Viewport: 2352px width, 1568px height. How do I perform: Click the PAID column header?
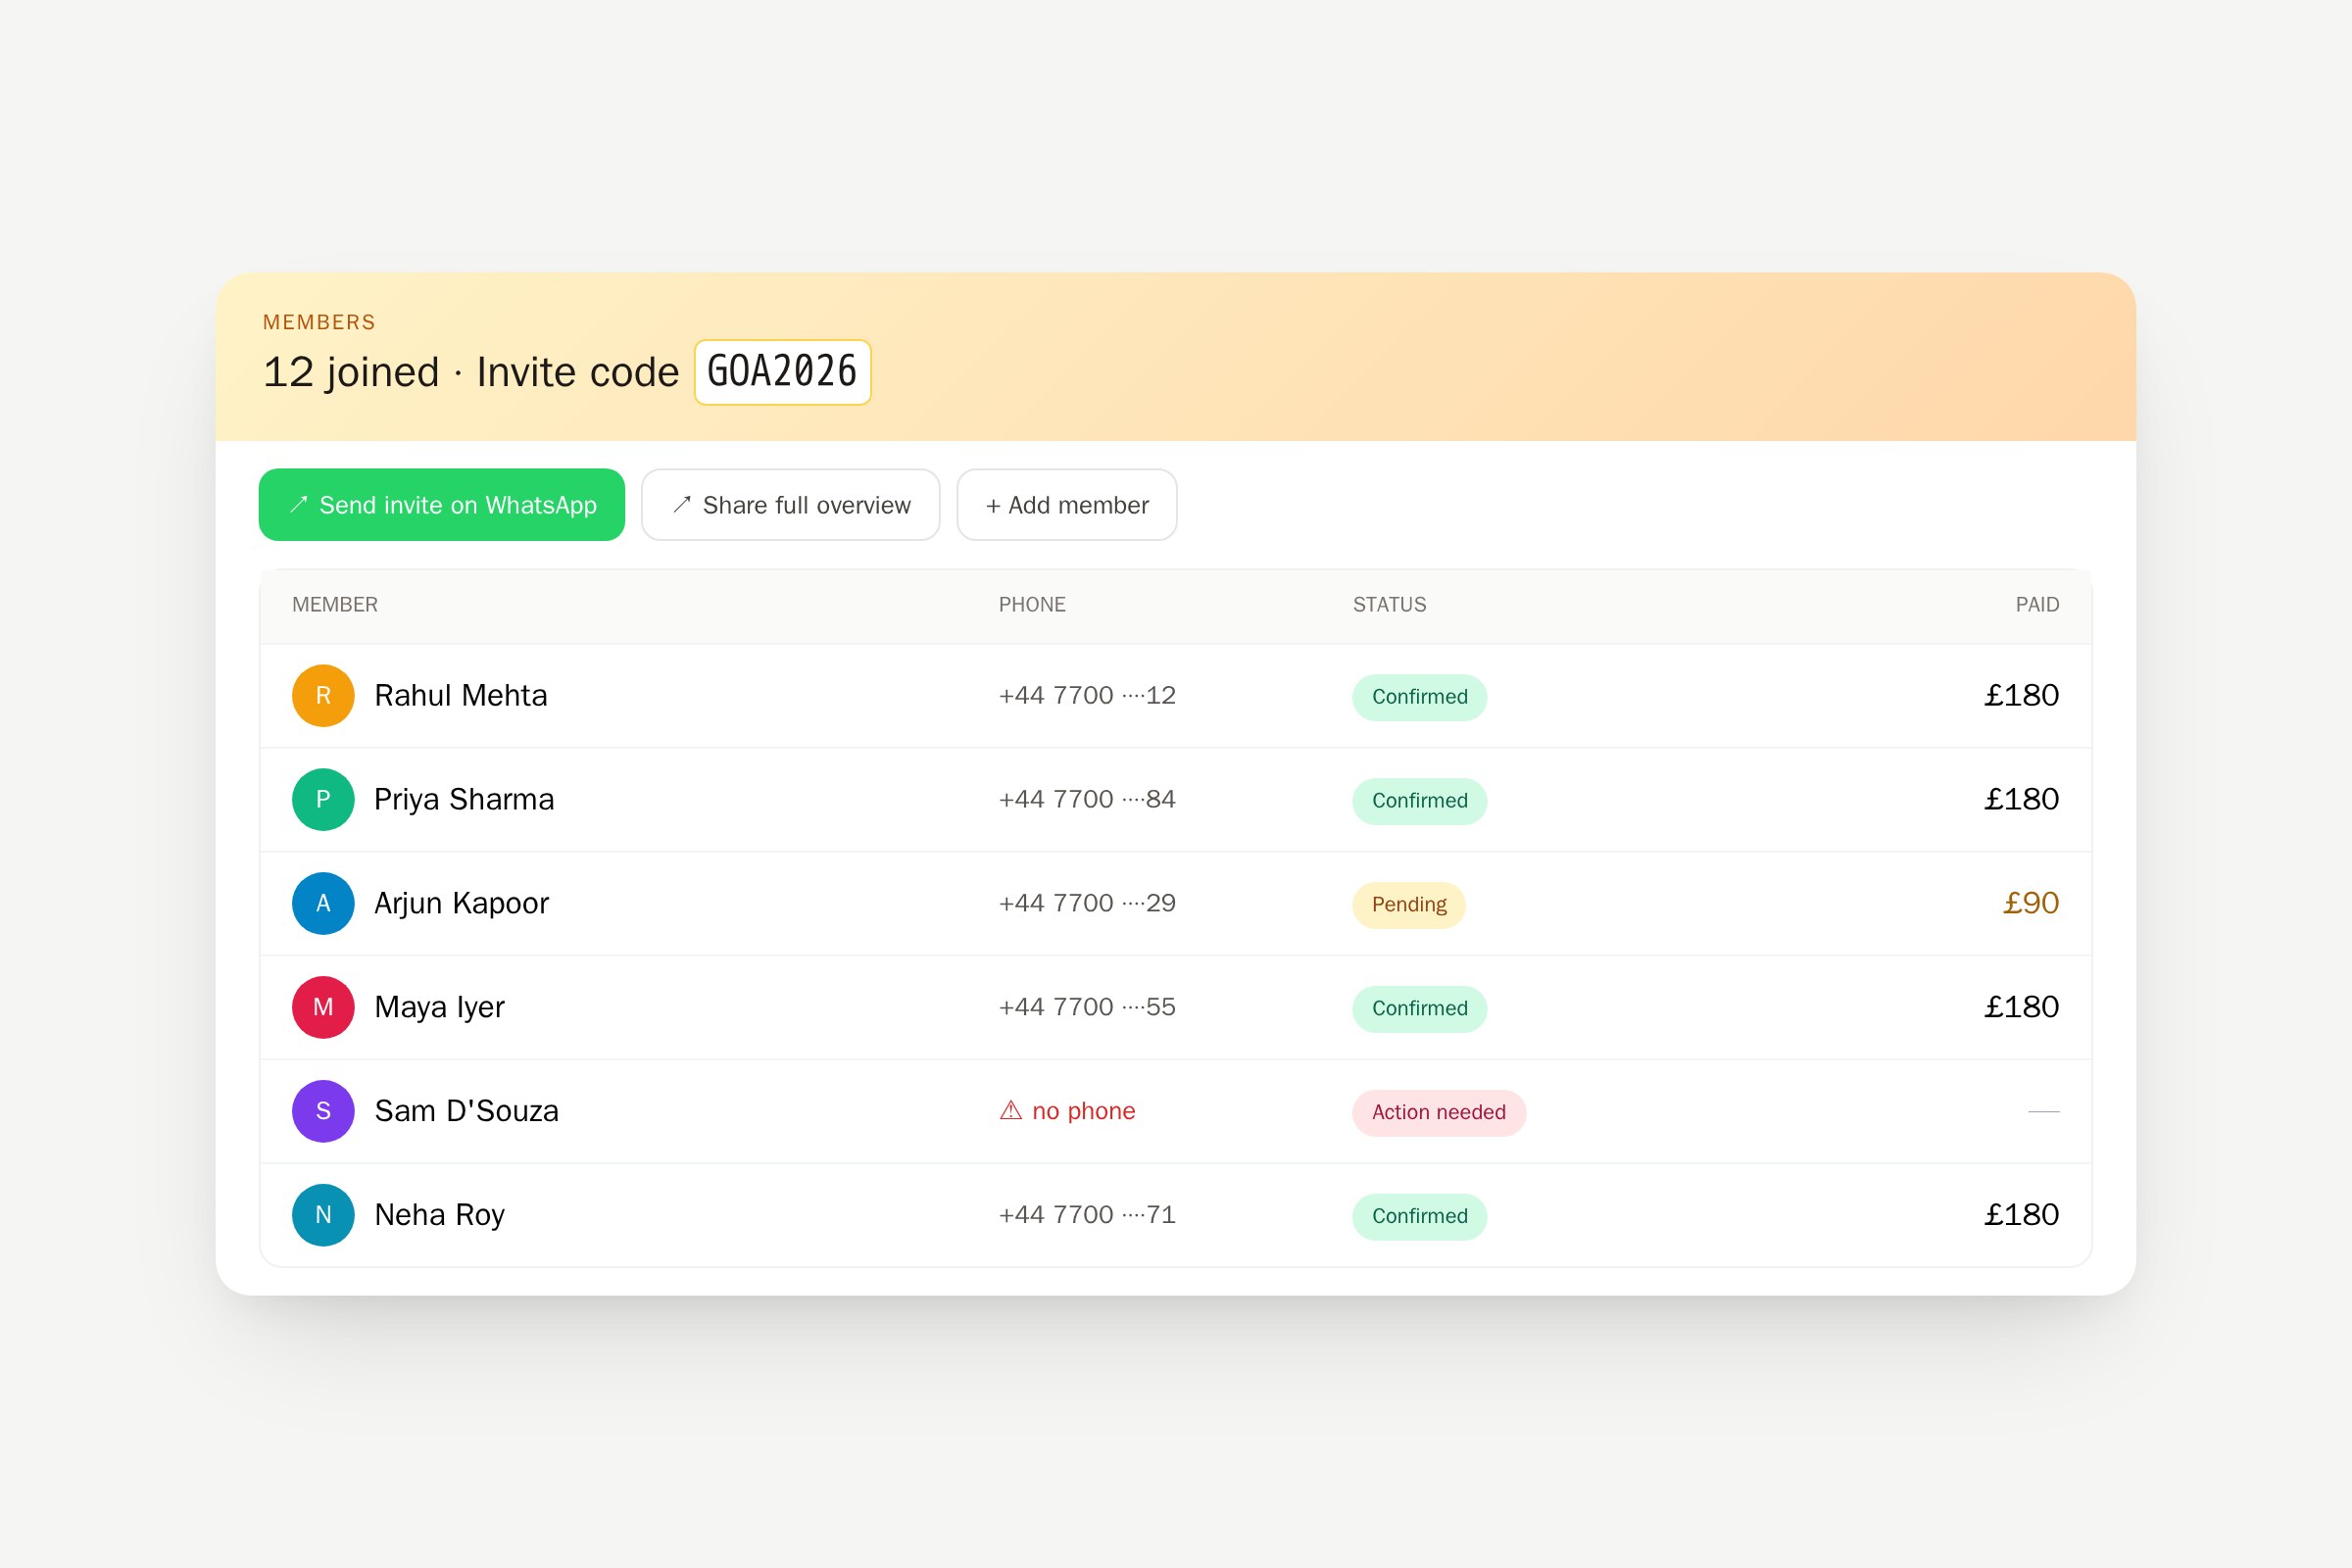tap(2037, 605)
